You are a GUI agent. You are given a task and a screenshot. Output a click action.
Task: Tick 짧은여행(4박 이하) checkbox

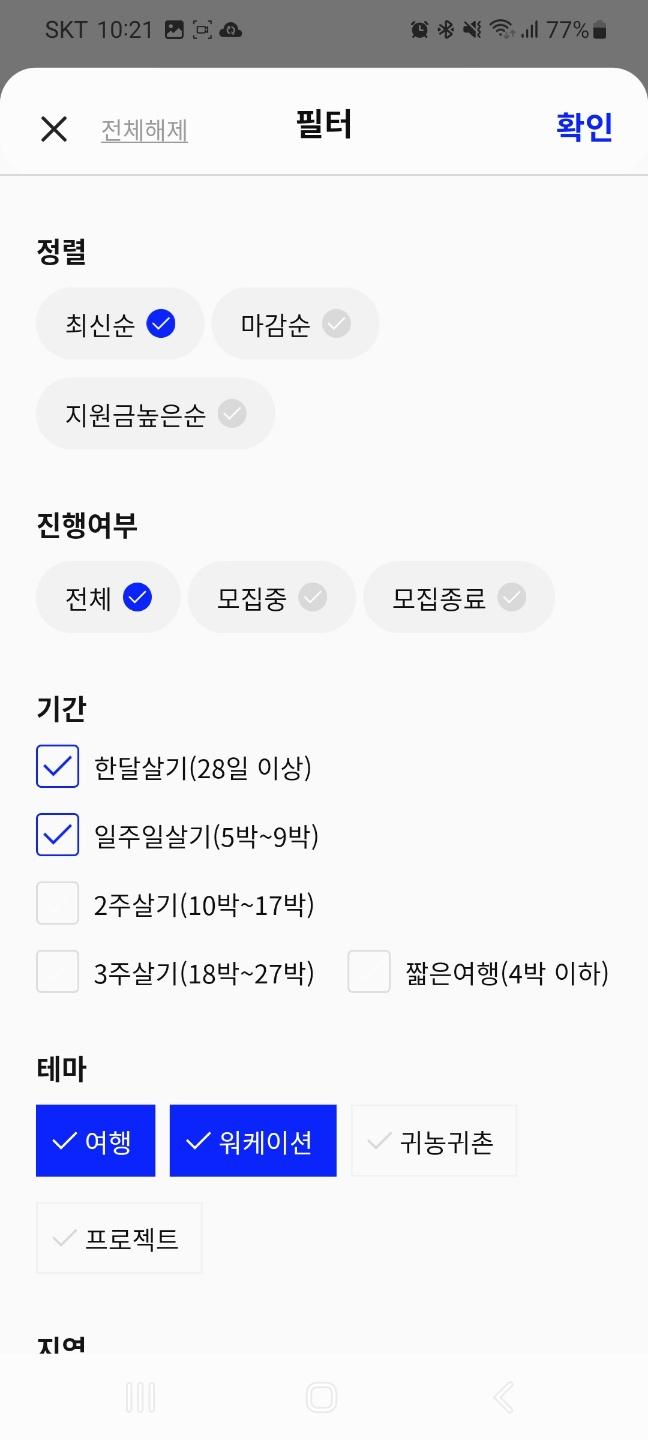click(x=369, y=972)
